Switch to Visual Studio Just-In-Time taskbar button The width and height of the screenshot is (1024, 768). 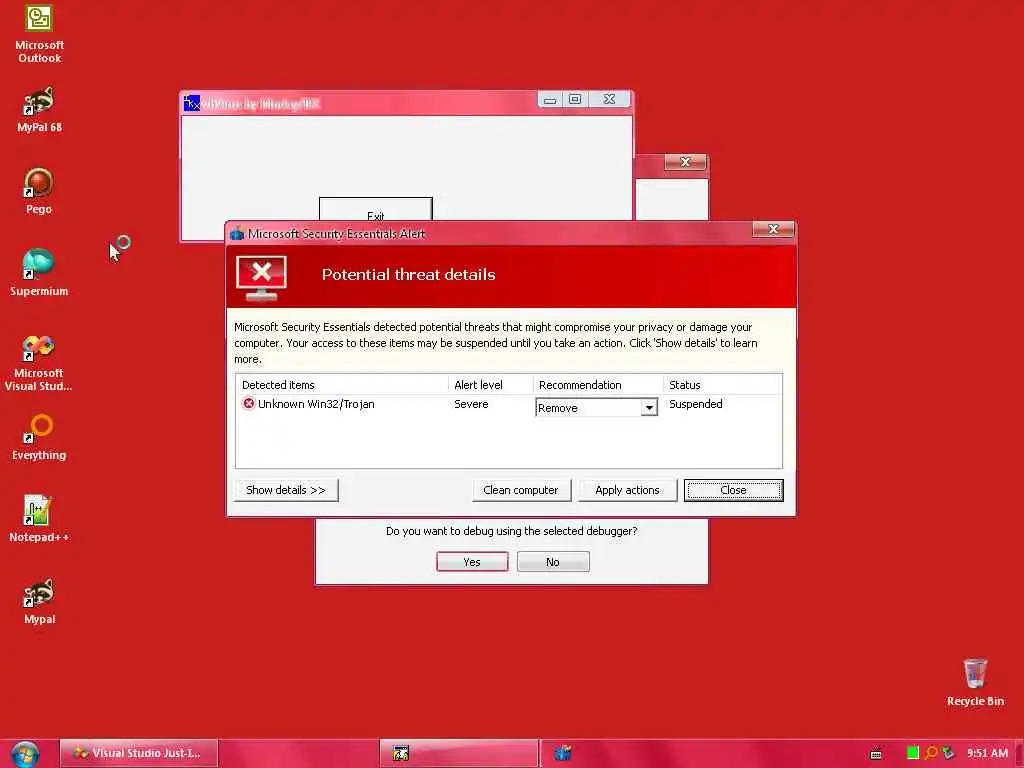(x=138, y=753)
